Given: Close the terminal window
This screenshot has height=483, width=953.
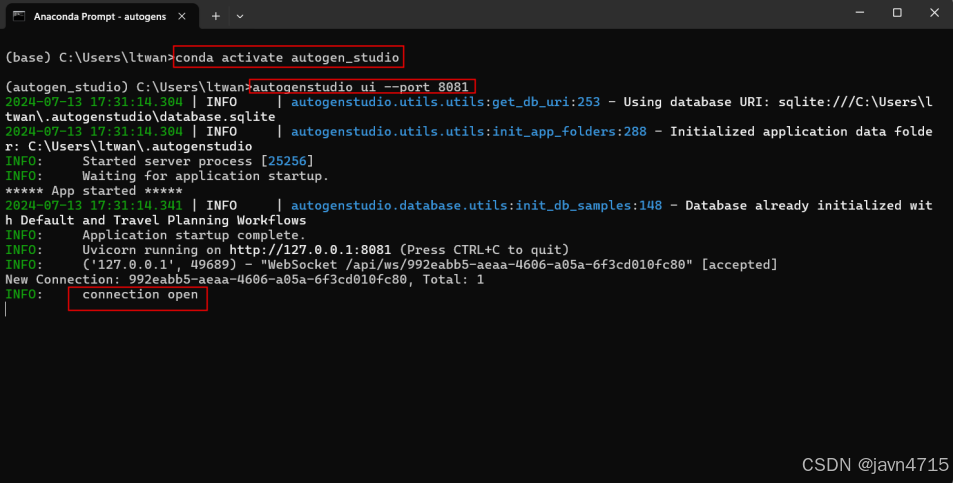Looking at the screenshot, I should (x=934, y=13).
